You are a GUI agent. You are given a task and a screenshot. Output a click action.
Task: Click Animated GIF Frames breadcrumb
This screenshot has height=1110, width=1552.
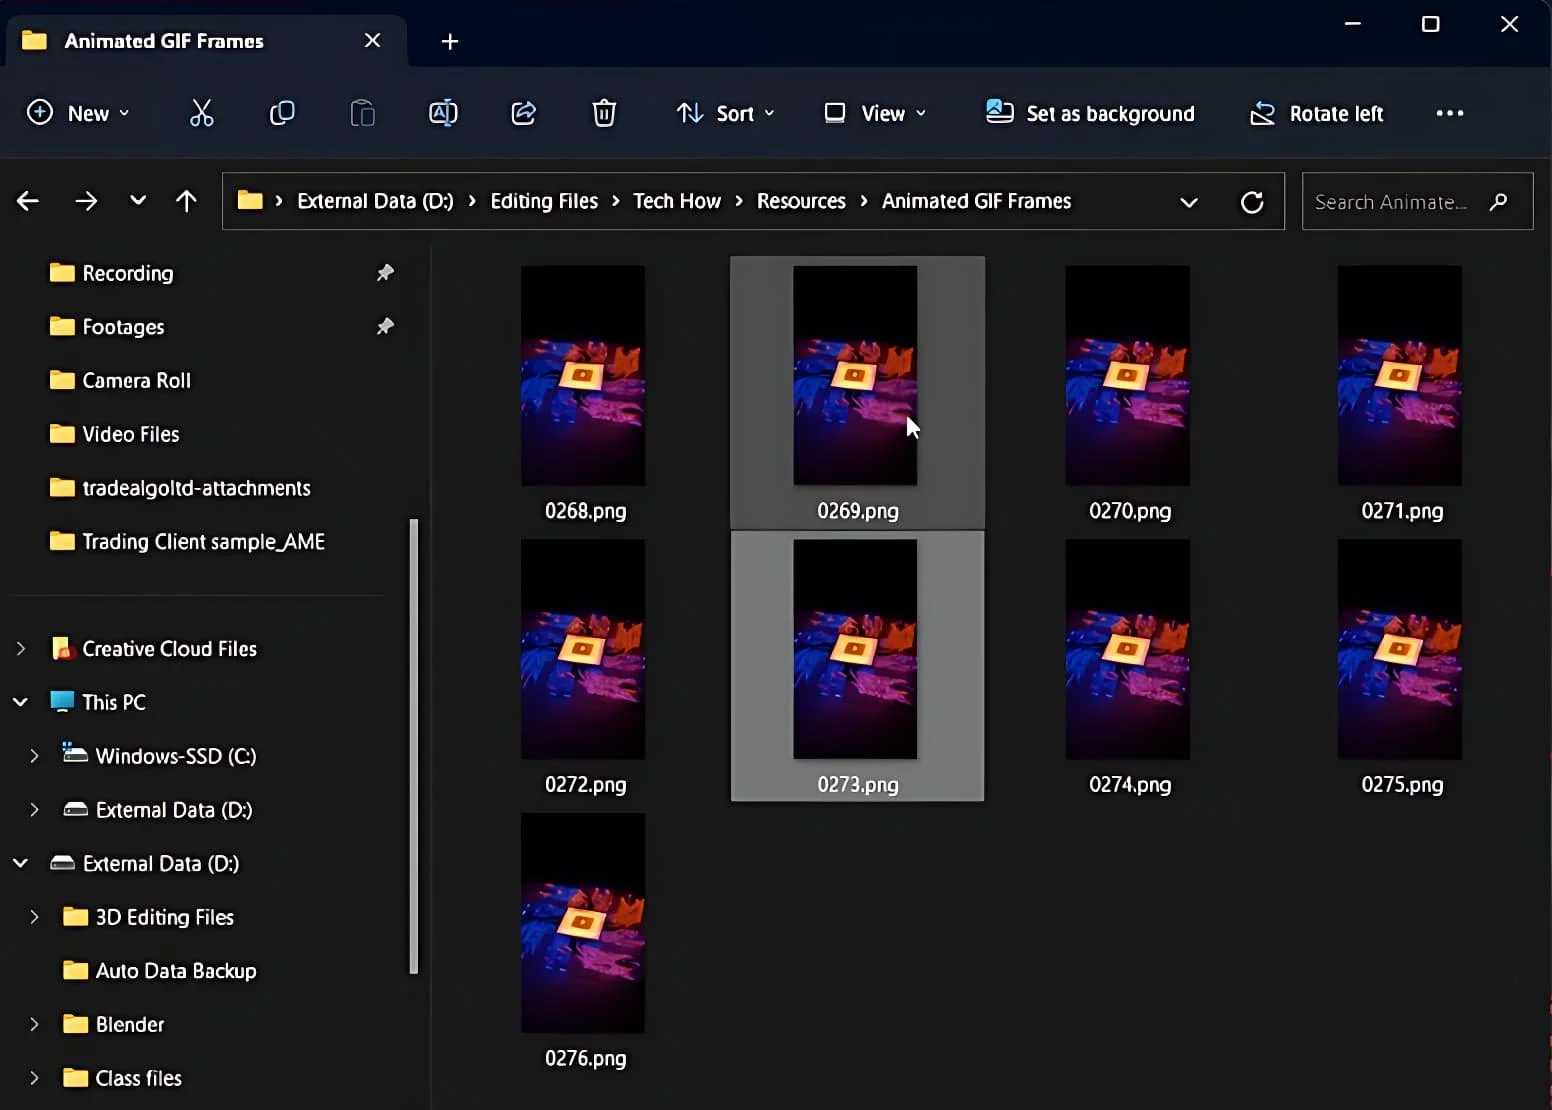tap(976, 201)
